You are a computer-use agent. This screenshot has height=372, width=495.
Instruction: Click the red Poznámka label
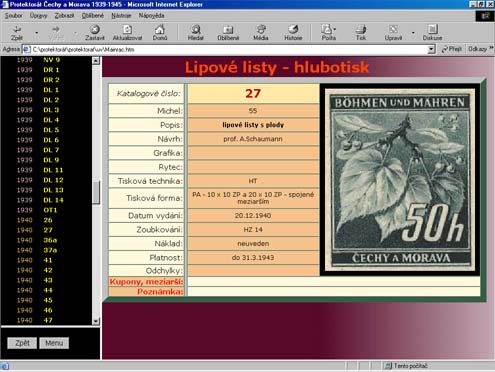point(160,292)
